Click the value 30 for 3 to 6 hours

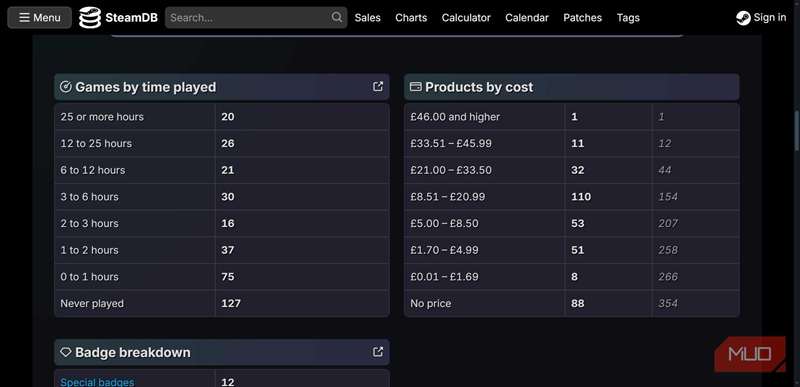click(x=228, y=197)
